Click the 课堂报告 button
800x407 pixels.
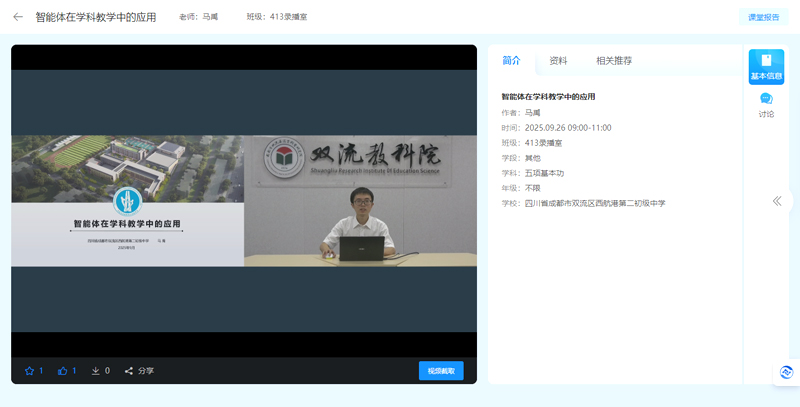(x=763, y=17)
